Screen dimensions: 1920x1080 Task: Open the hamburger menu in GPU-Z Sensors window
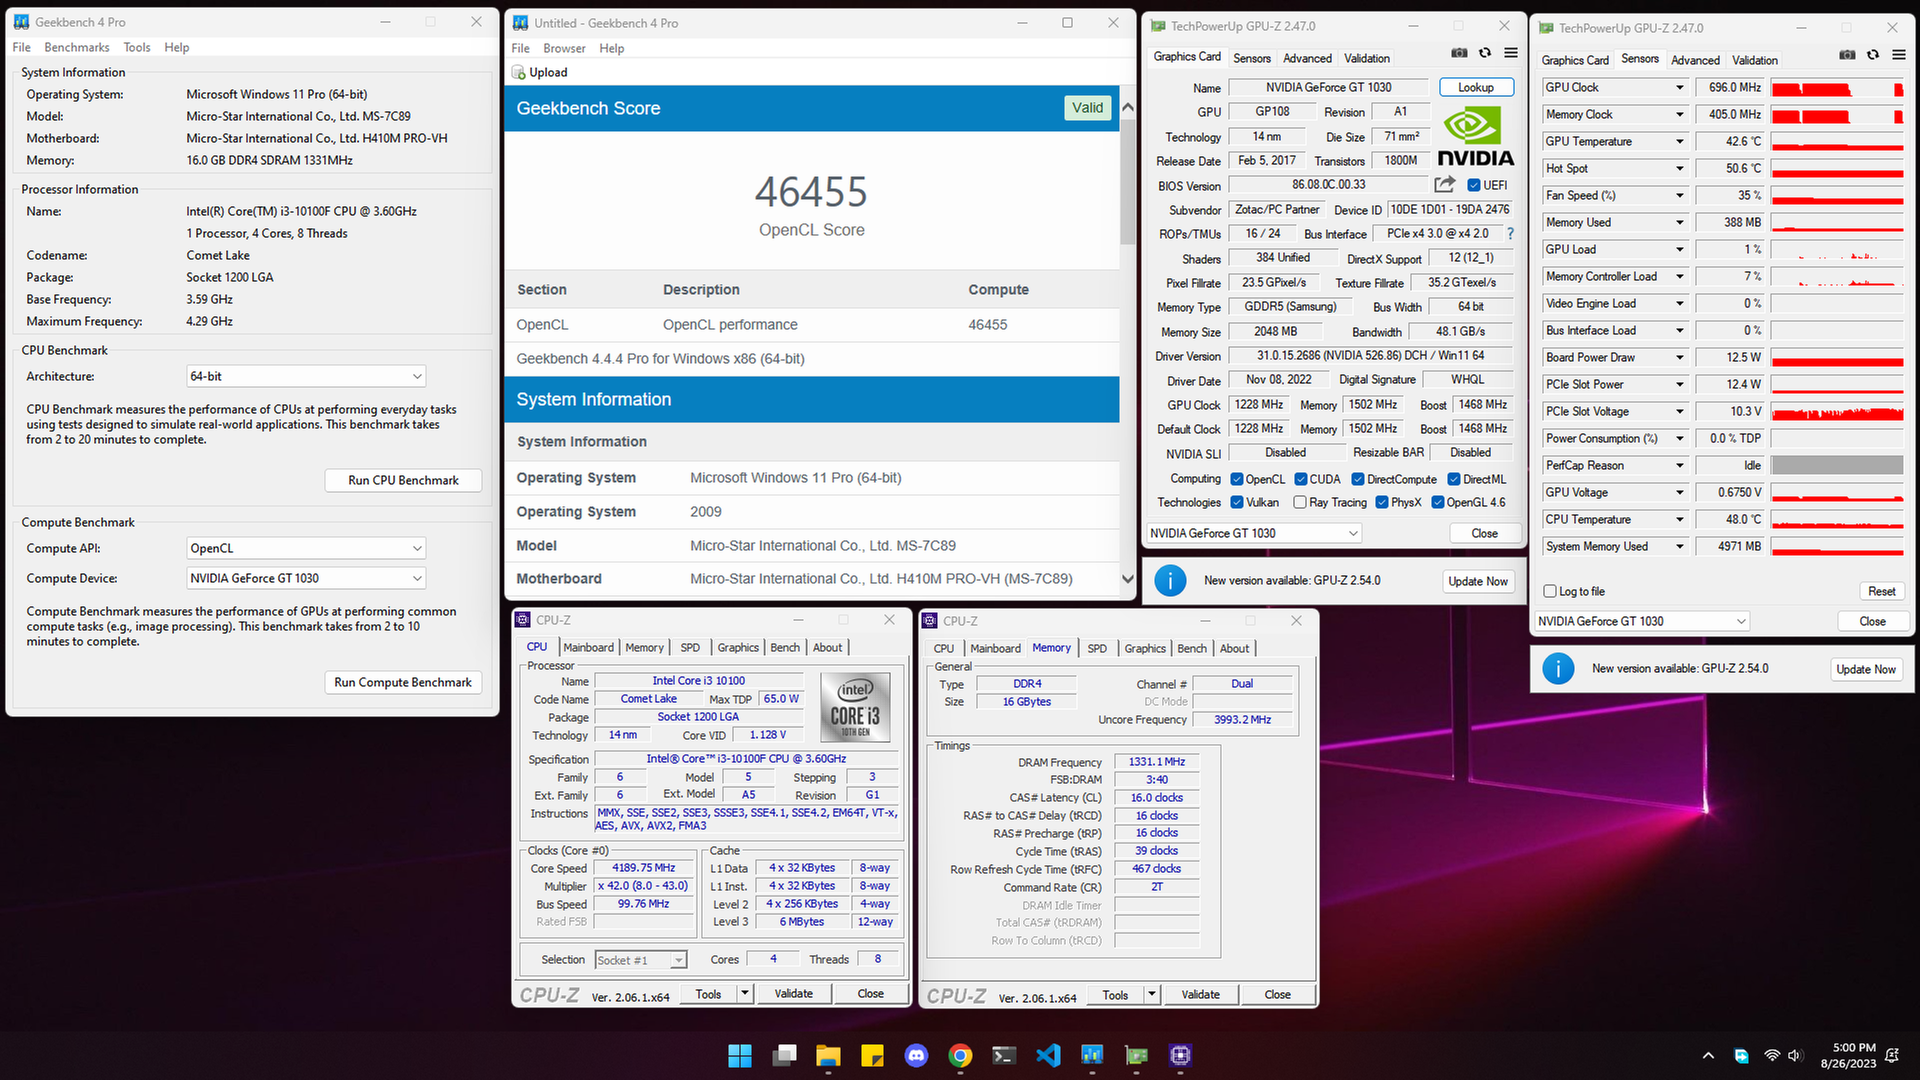pos(1899,55)
